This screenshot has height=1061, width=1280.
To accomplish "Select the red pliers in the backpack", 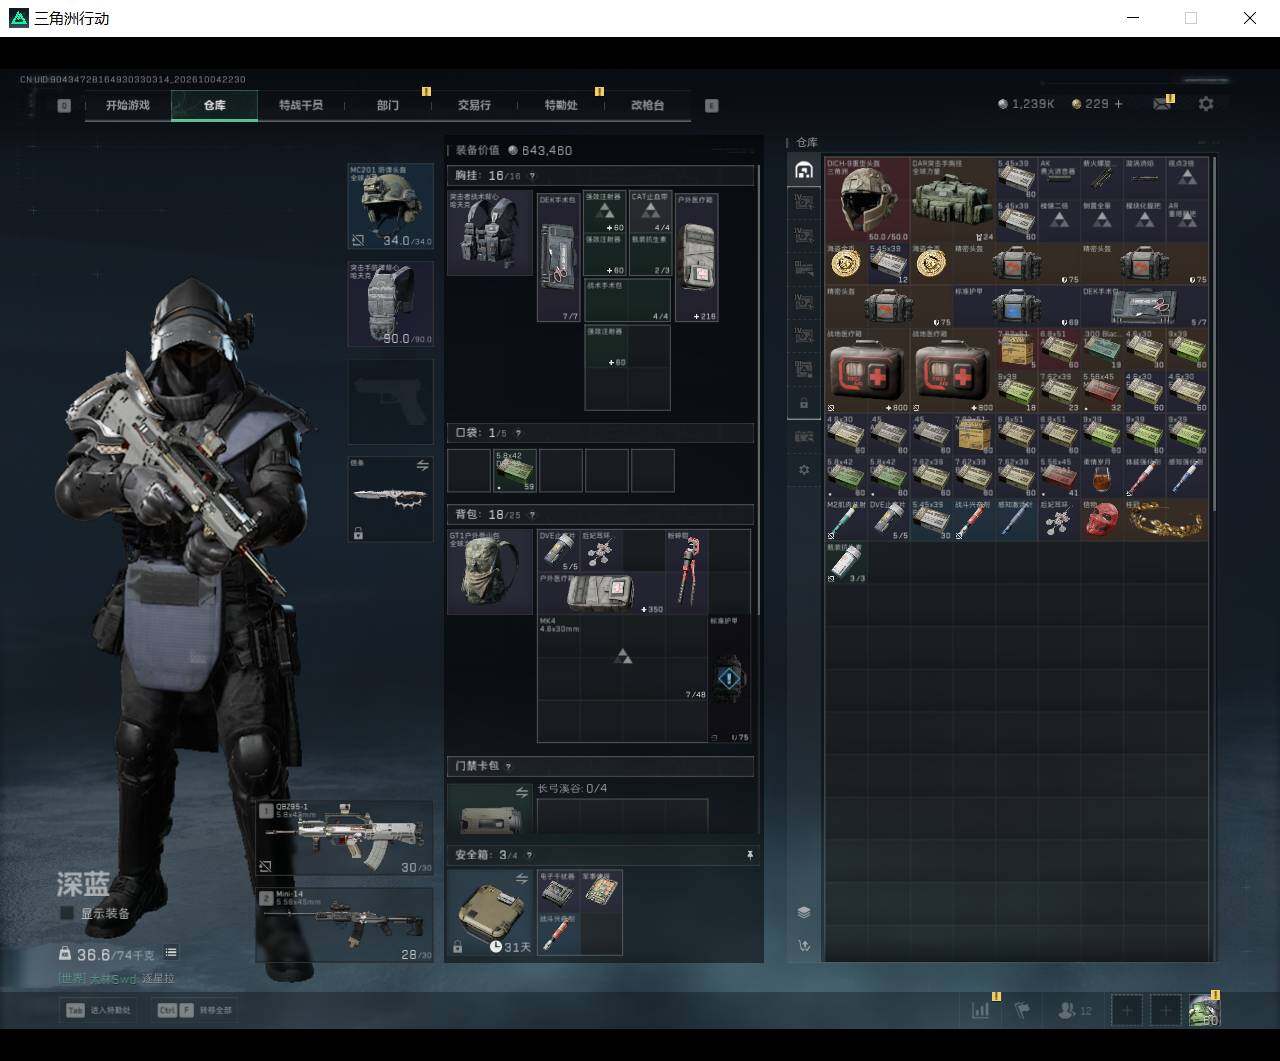I will 687,572.
